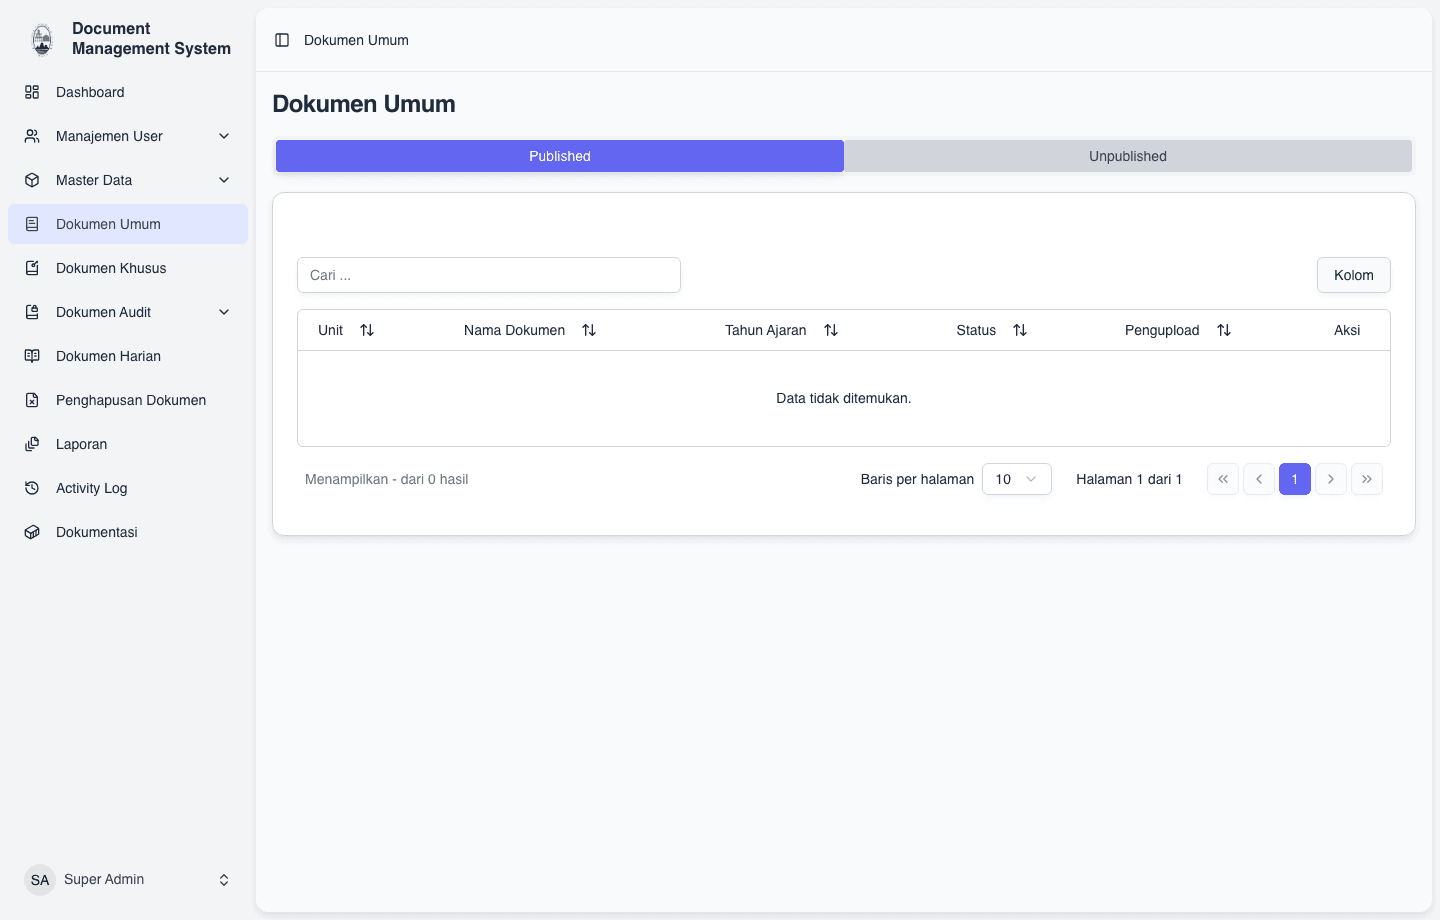Expand the Master Data chevron
Screen dimensions: 1440x920
(x=224, y=180)
